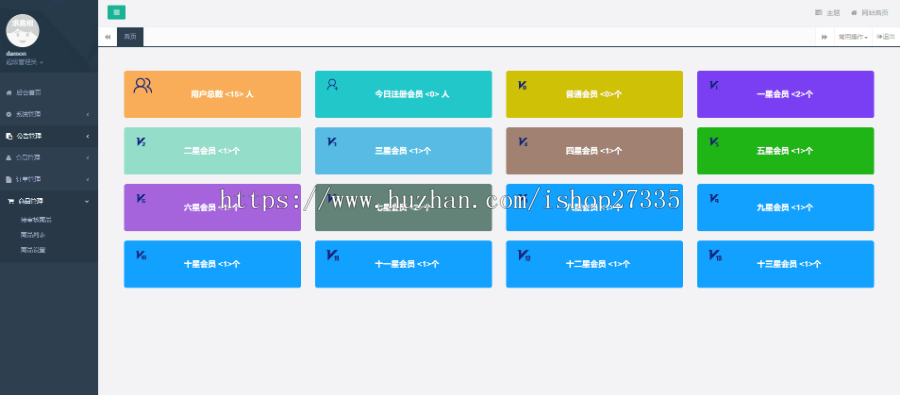Click the 五星会员 <1>个 label
Screen dimensions: 900x395
785,151
